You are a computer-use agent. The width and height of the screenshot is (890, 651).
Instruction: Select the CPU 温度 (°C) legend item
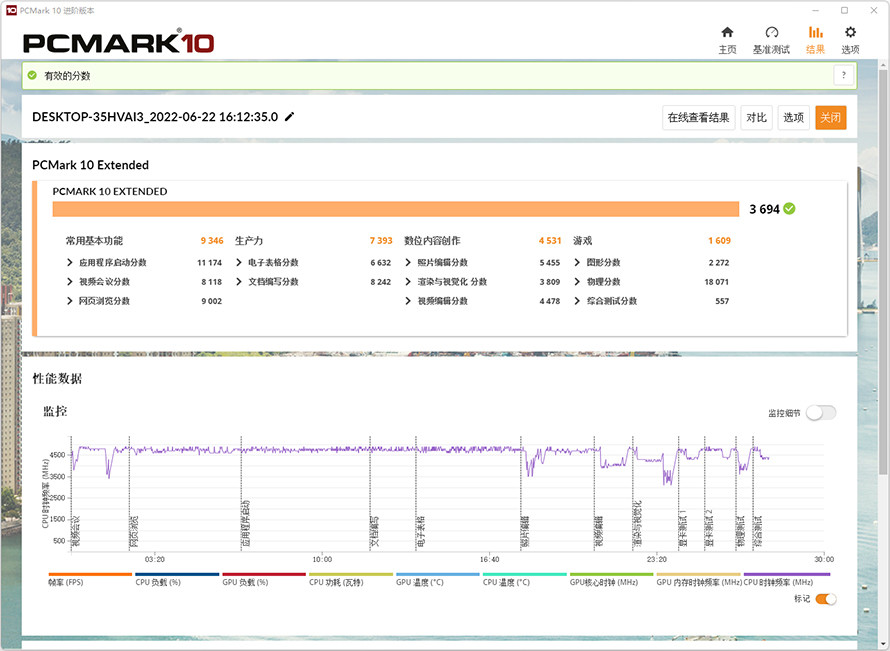click(x=524, y=579)
